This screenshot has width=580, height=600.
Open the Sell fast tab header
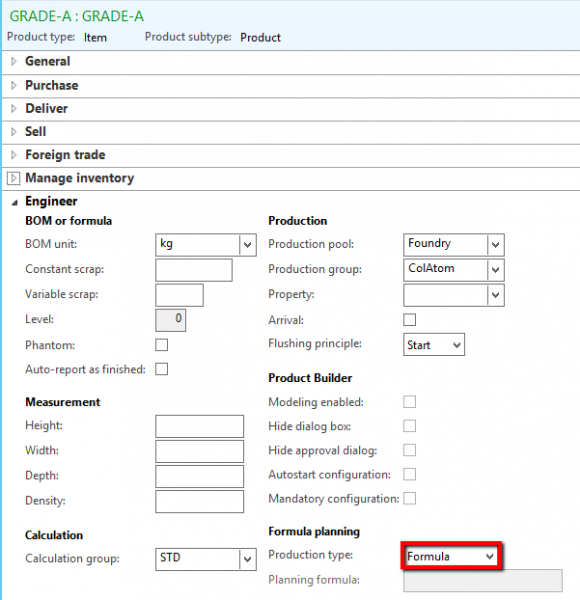click(x=291, y=132)
